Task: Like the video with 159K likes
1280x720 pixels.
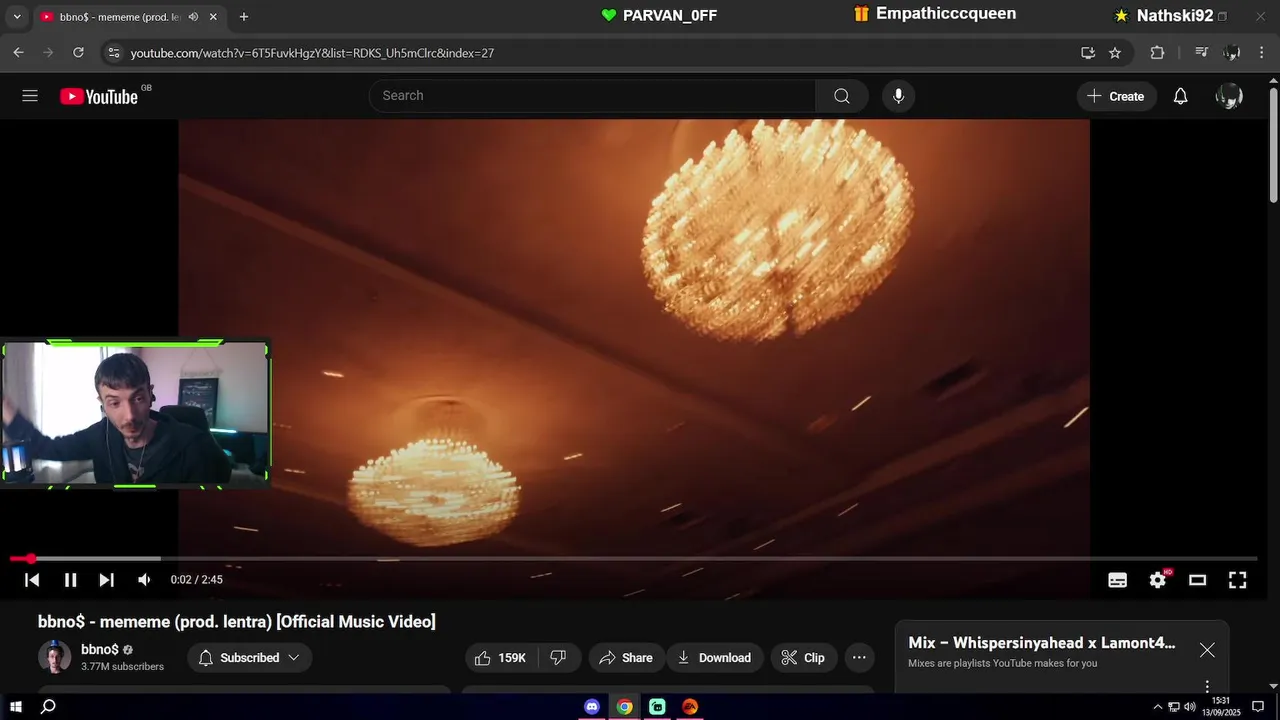Action: [502, 657]
